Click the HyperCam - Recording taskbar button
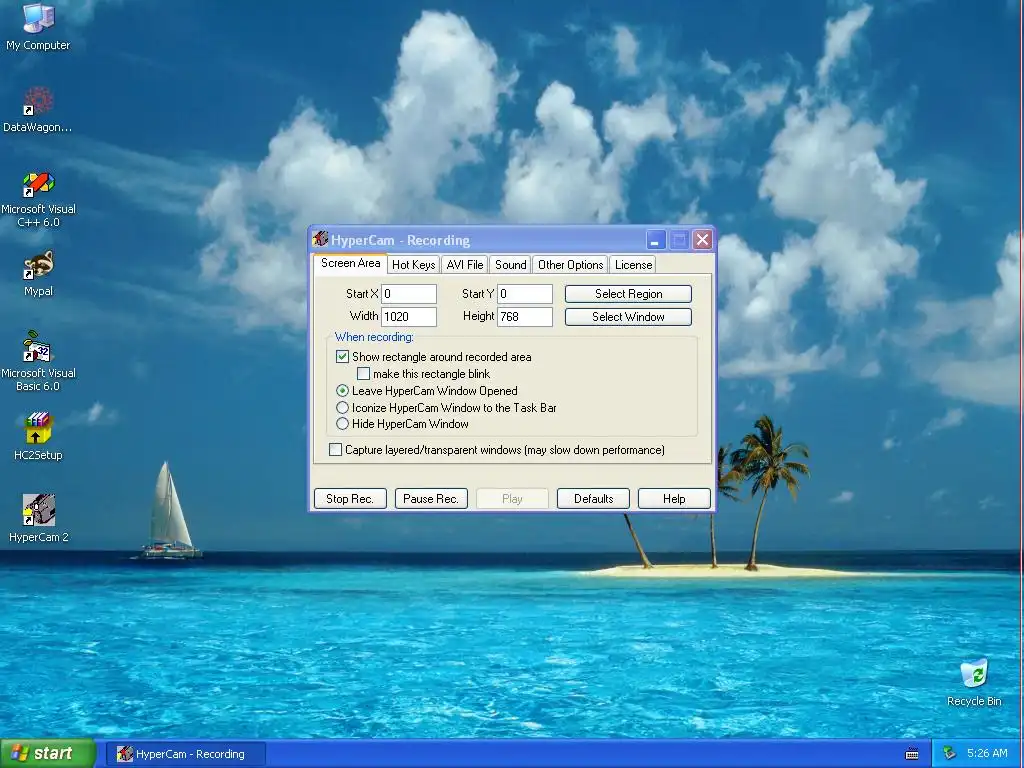 pyautogui.click(x=185, y=754)
